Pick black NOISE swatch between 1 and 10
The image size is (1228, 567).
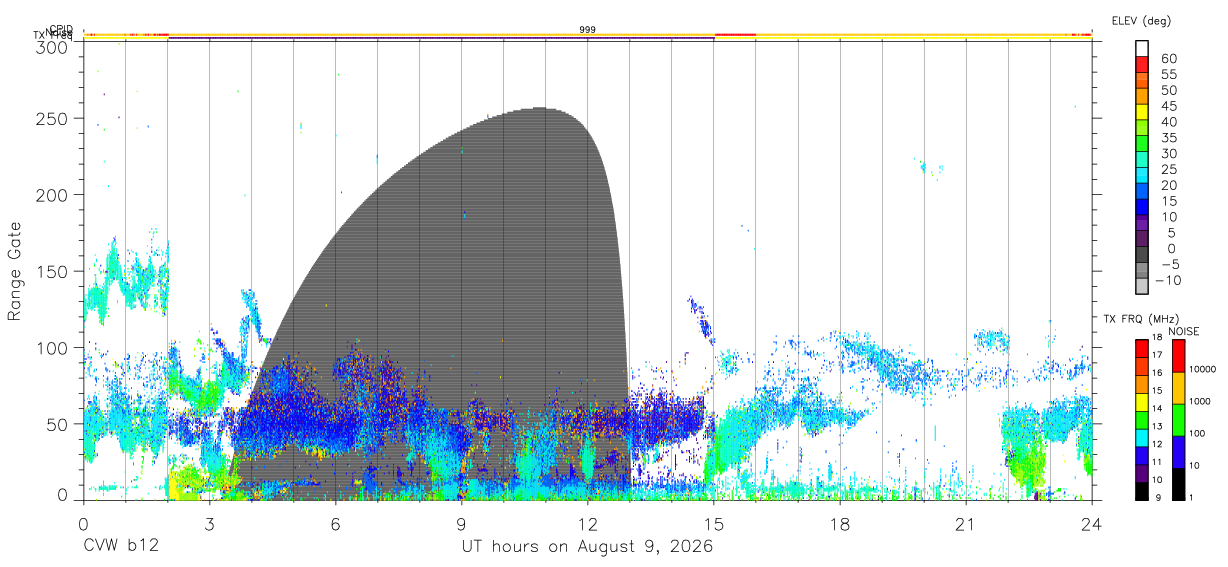click(1178, 484)
